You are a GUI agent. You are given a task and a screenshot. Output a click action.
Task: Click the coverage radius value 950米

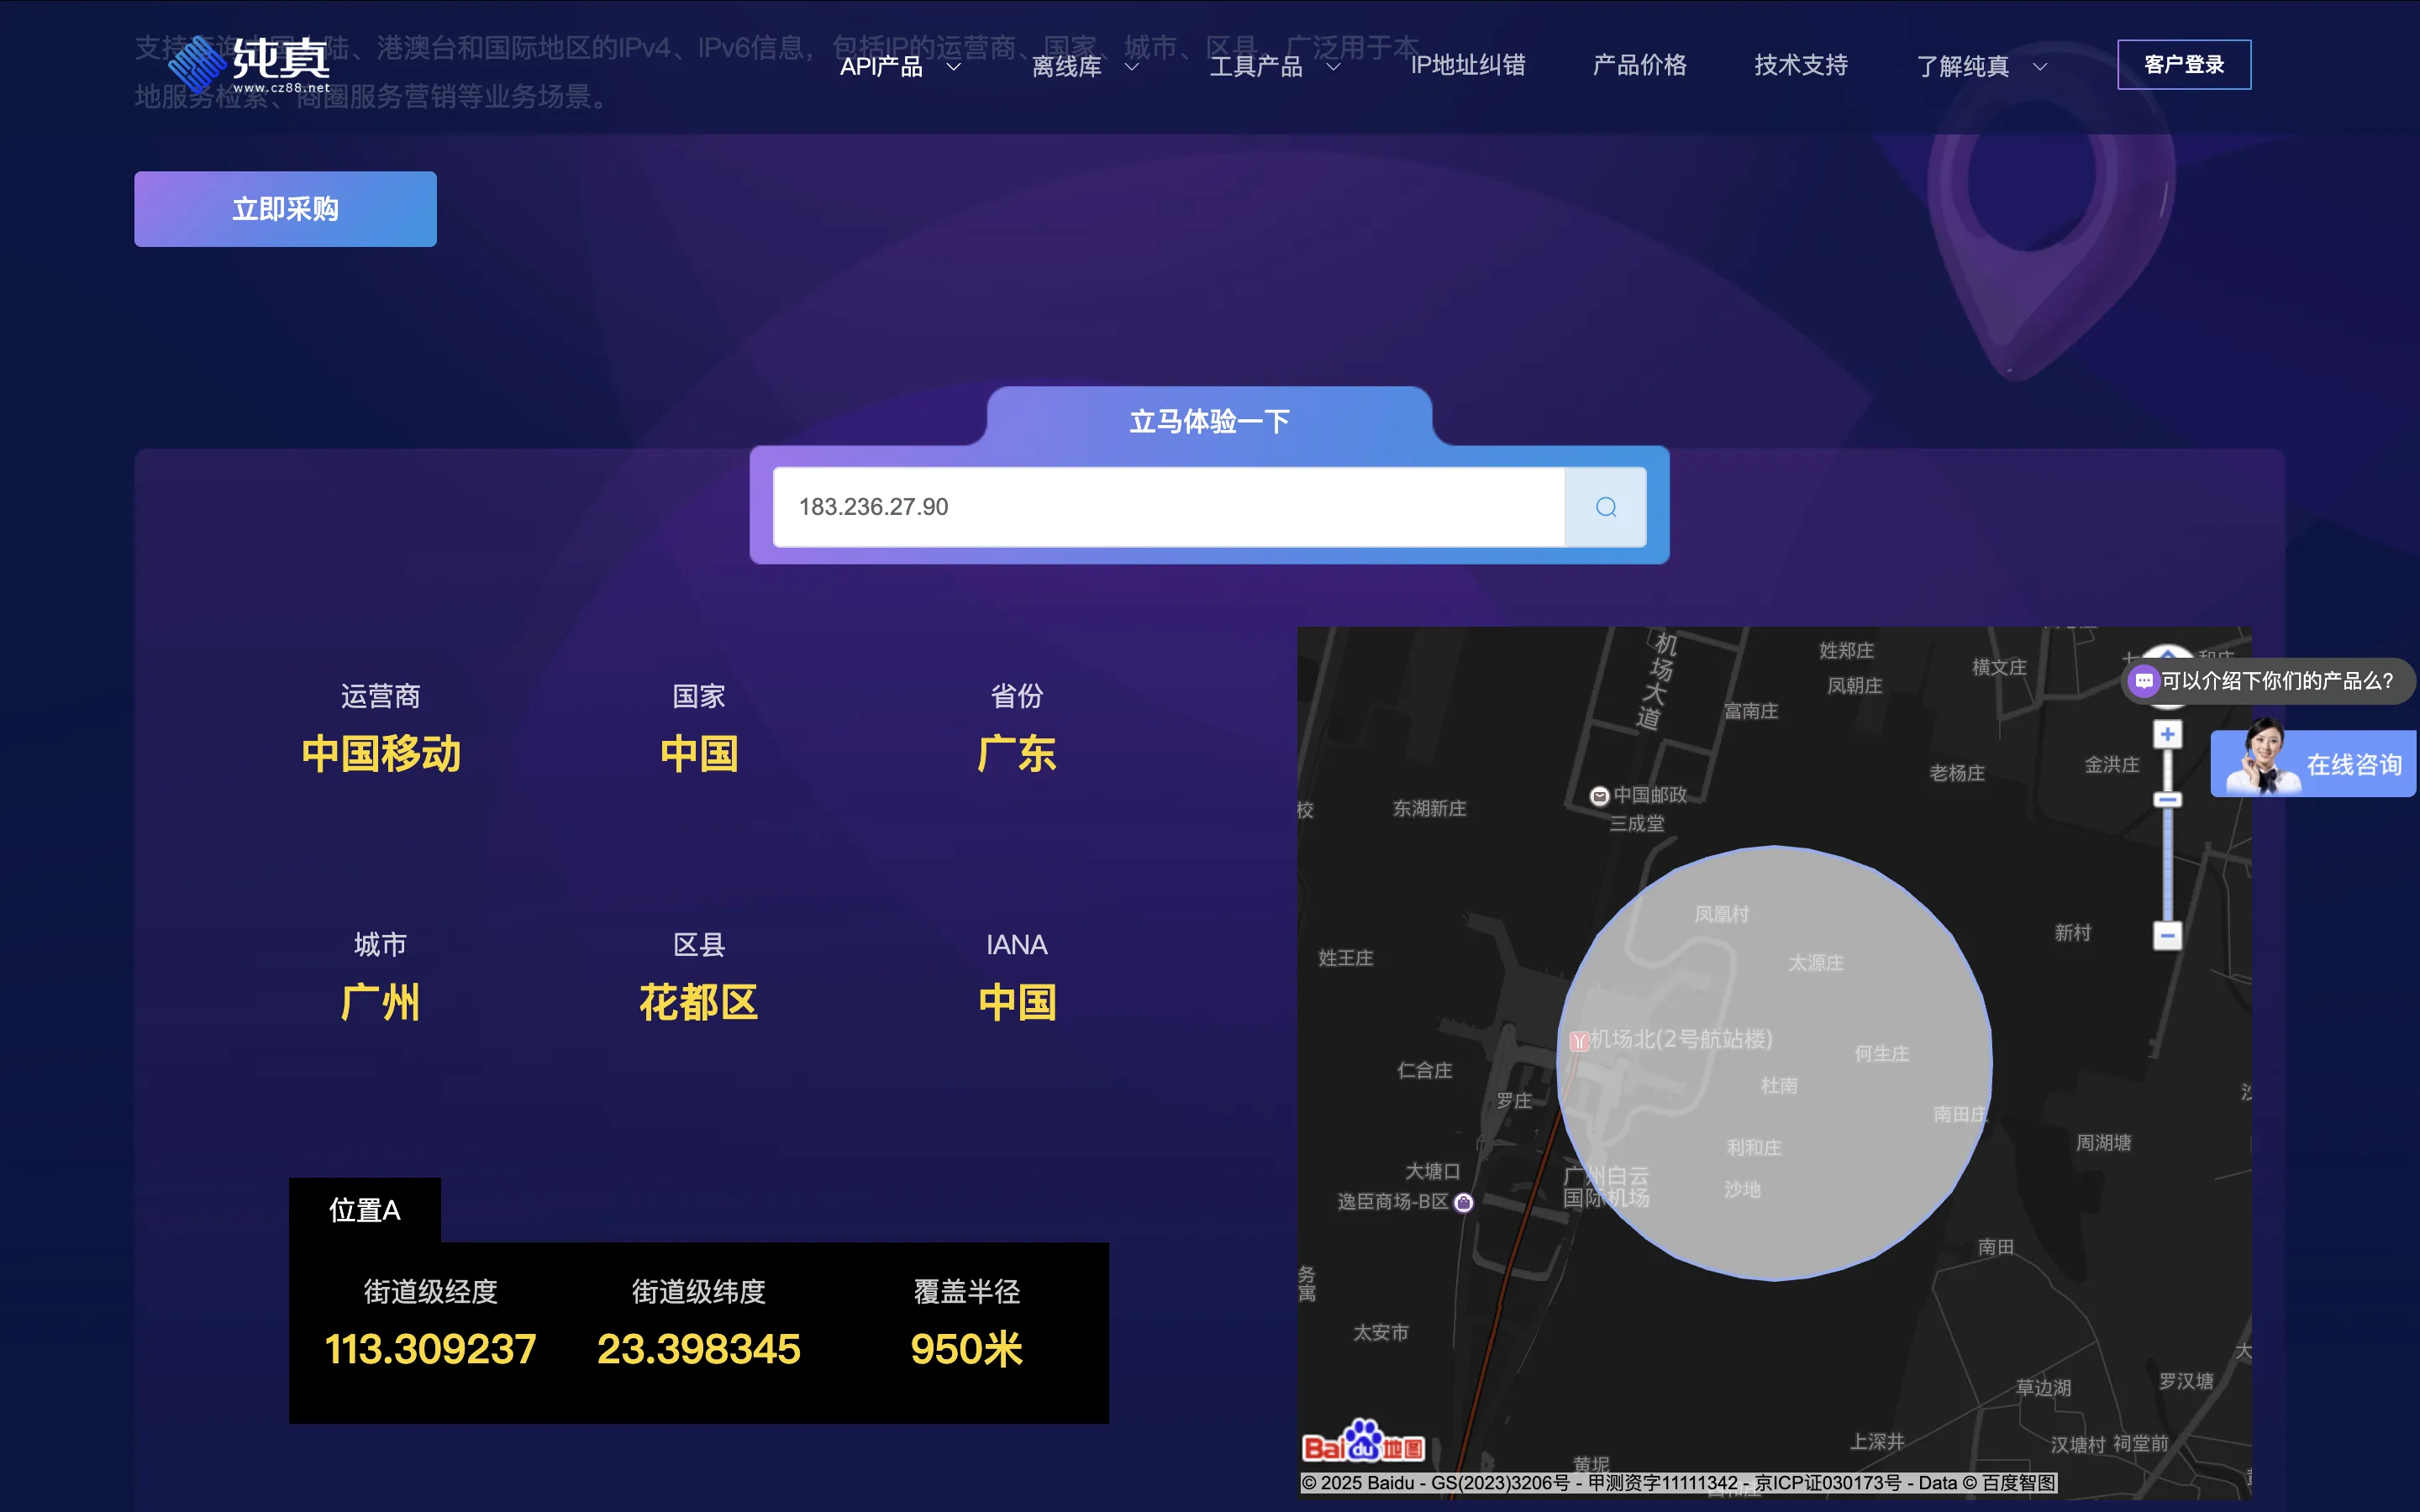966,1349
